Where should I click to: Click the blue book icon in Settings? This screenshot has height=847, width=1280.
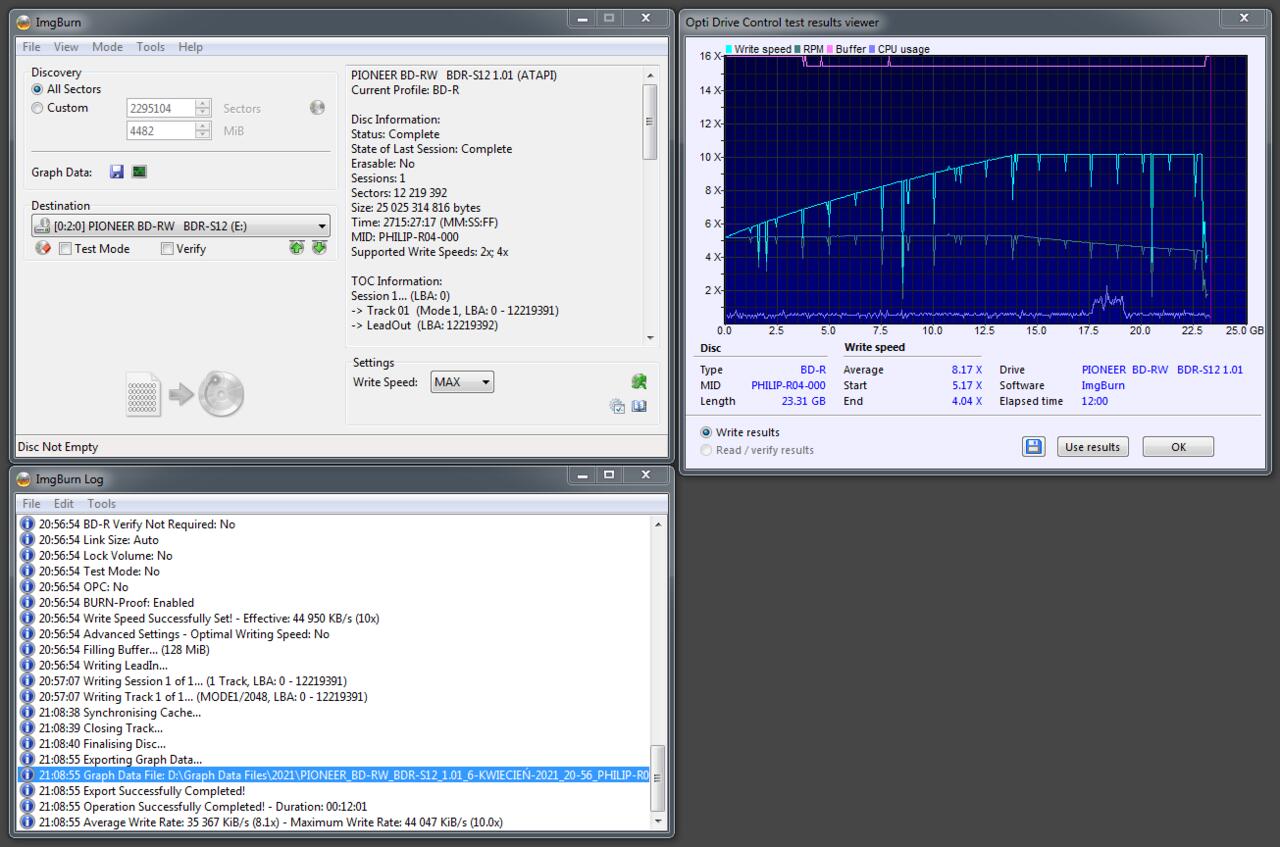pos(639,406)
